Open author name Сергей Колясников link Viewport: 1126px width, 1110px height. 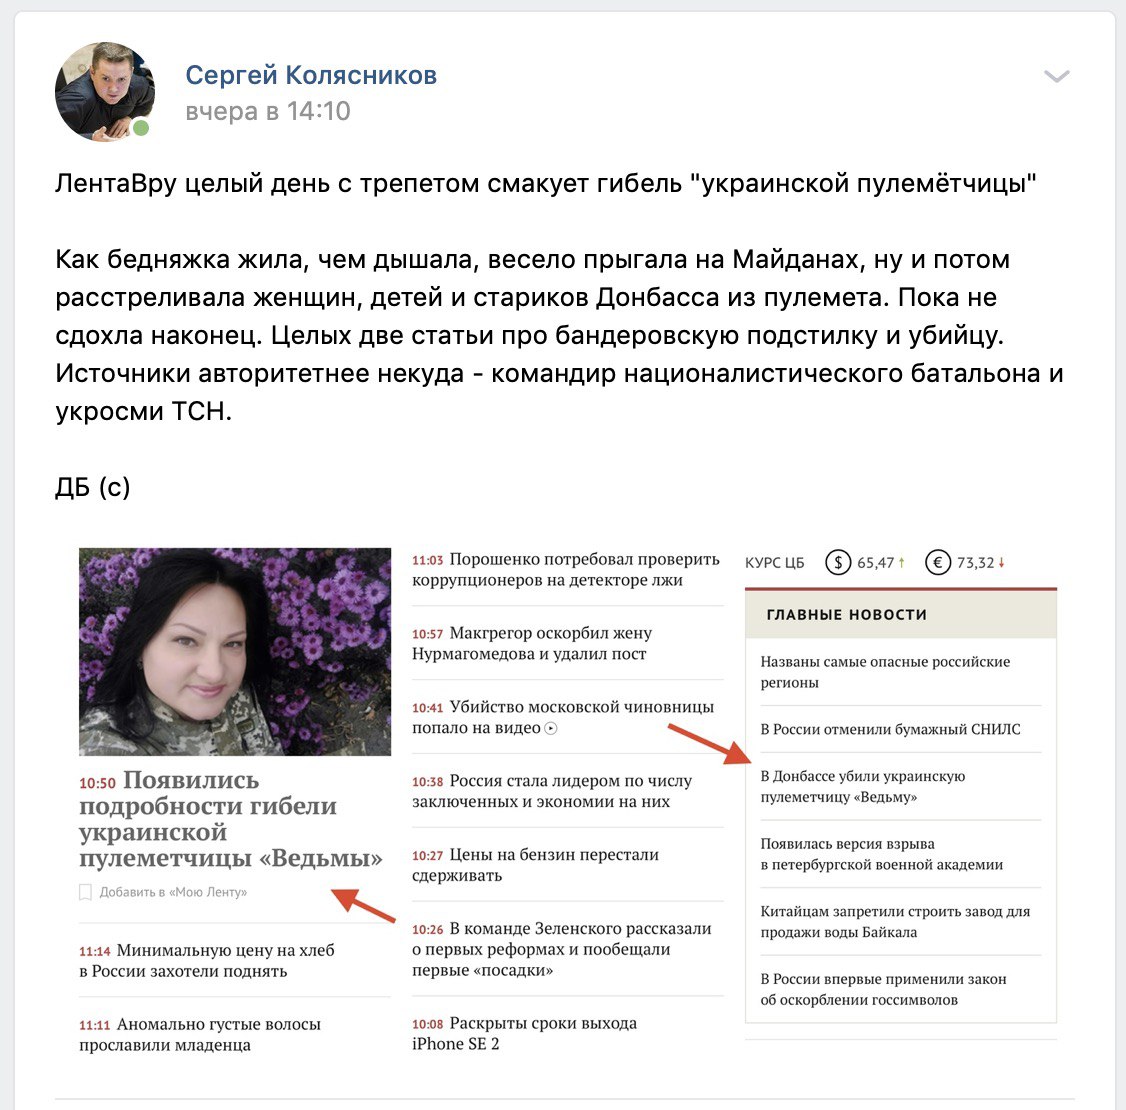tap(311, 75)
